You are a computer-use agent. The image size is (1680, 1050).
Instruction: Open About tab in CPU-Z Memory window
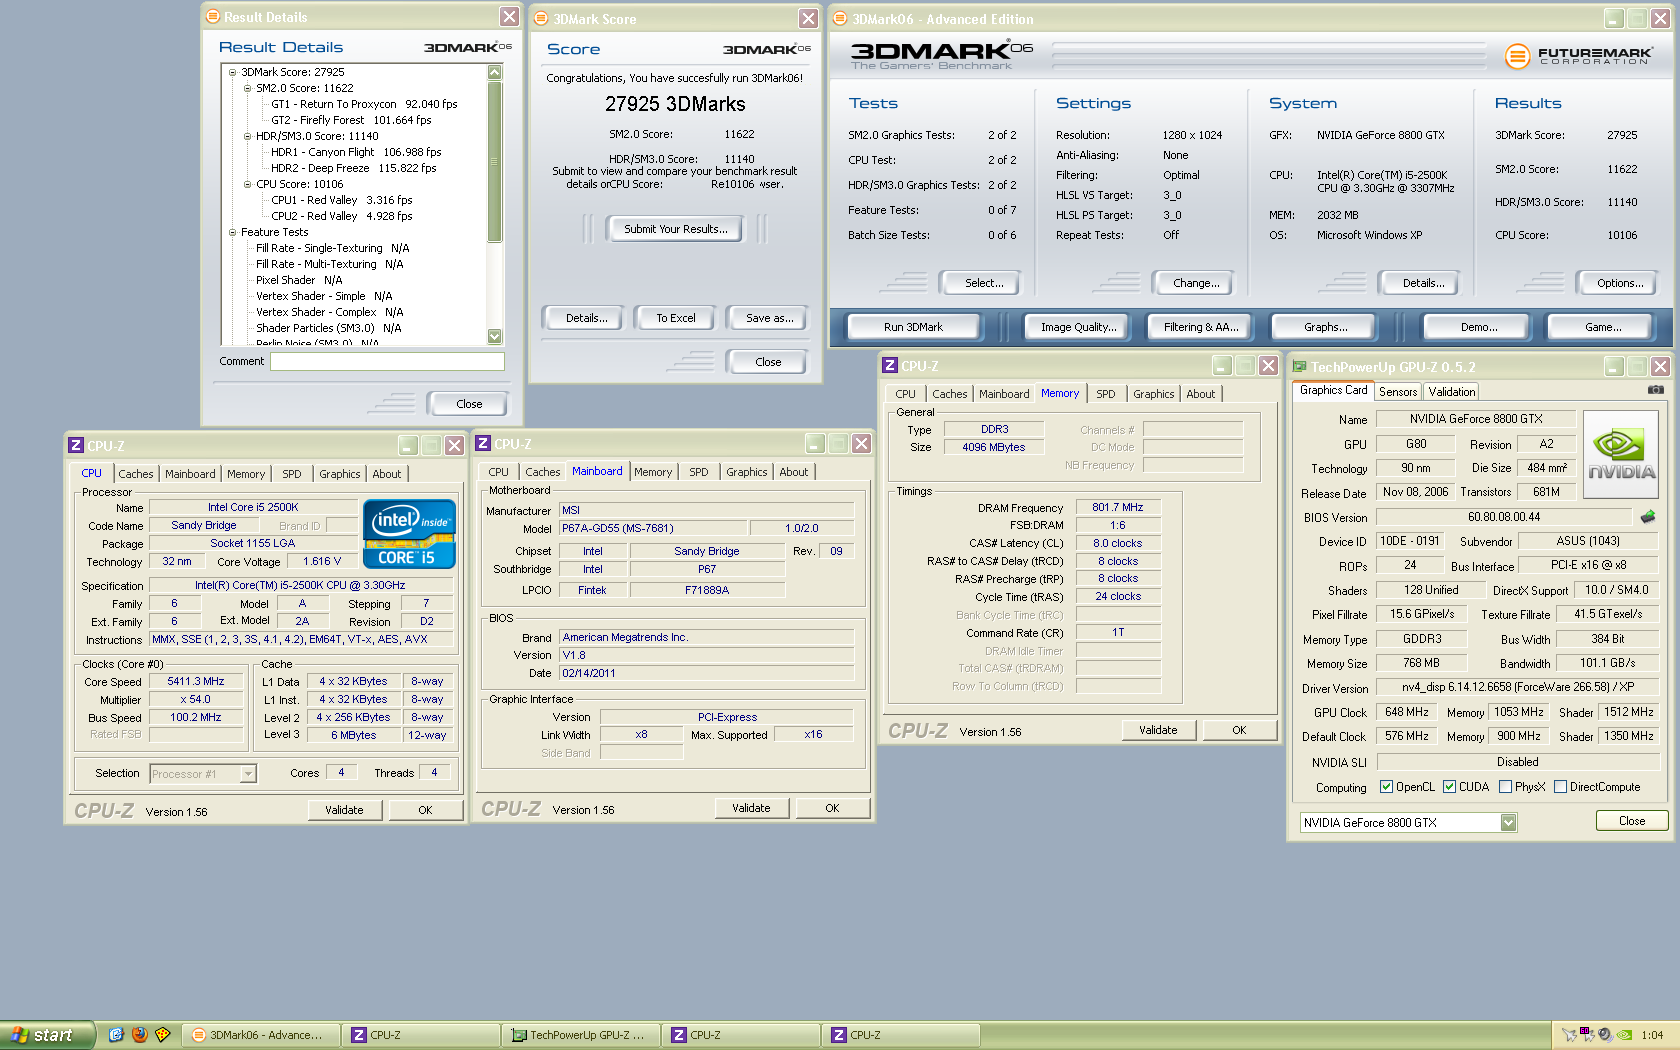[x=1200, y=394]
